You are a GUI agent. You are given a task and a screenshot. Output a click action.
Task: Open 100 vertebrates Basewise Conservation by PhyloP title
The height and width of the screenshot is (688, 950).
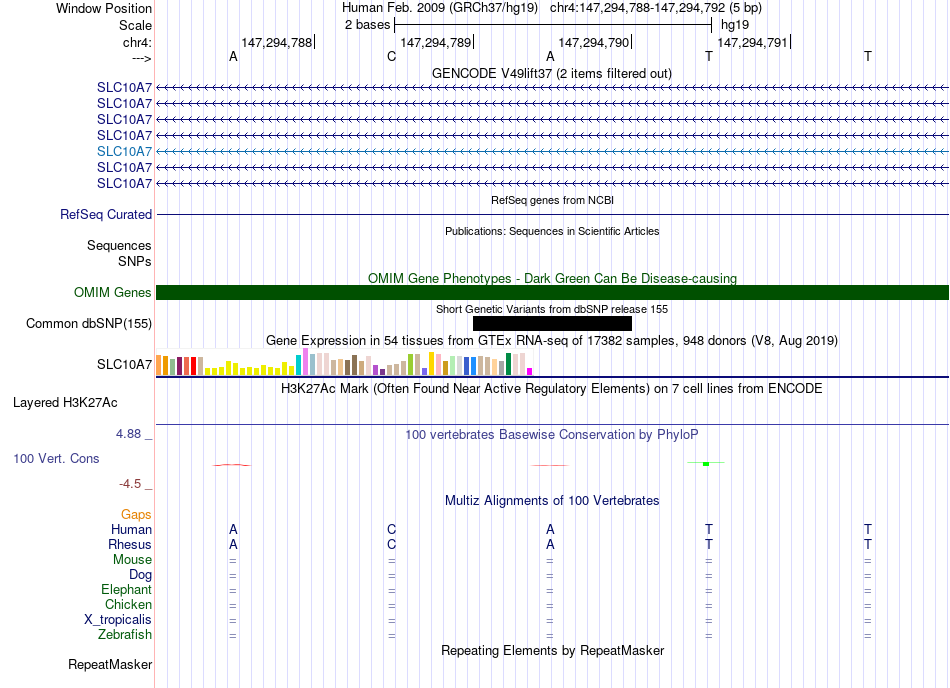pyautogui.click(x=552, y=434)
